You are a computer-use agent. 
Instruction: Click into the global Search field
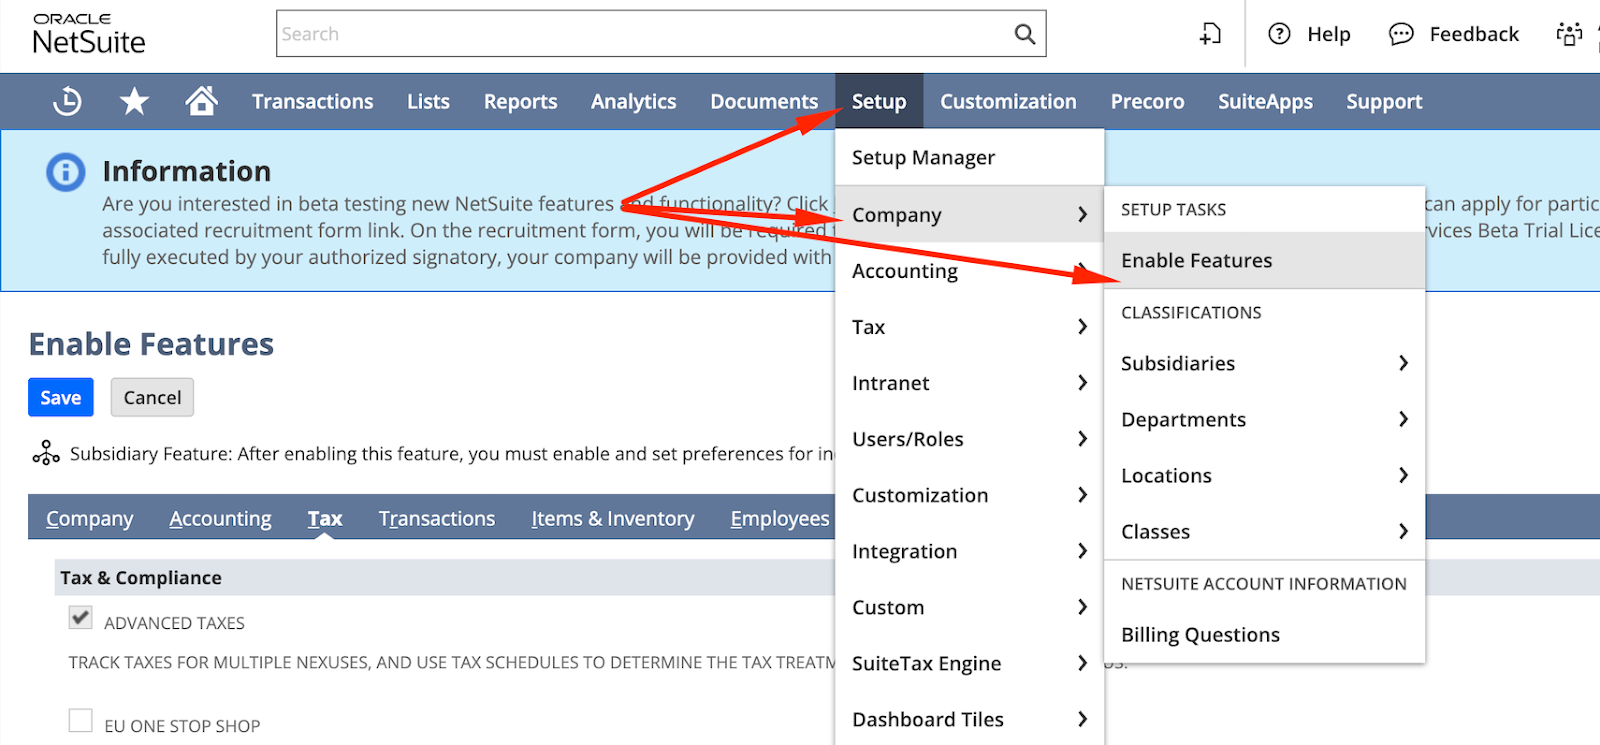tap(661, 34)
